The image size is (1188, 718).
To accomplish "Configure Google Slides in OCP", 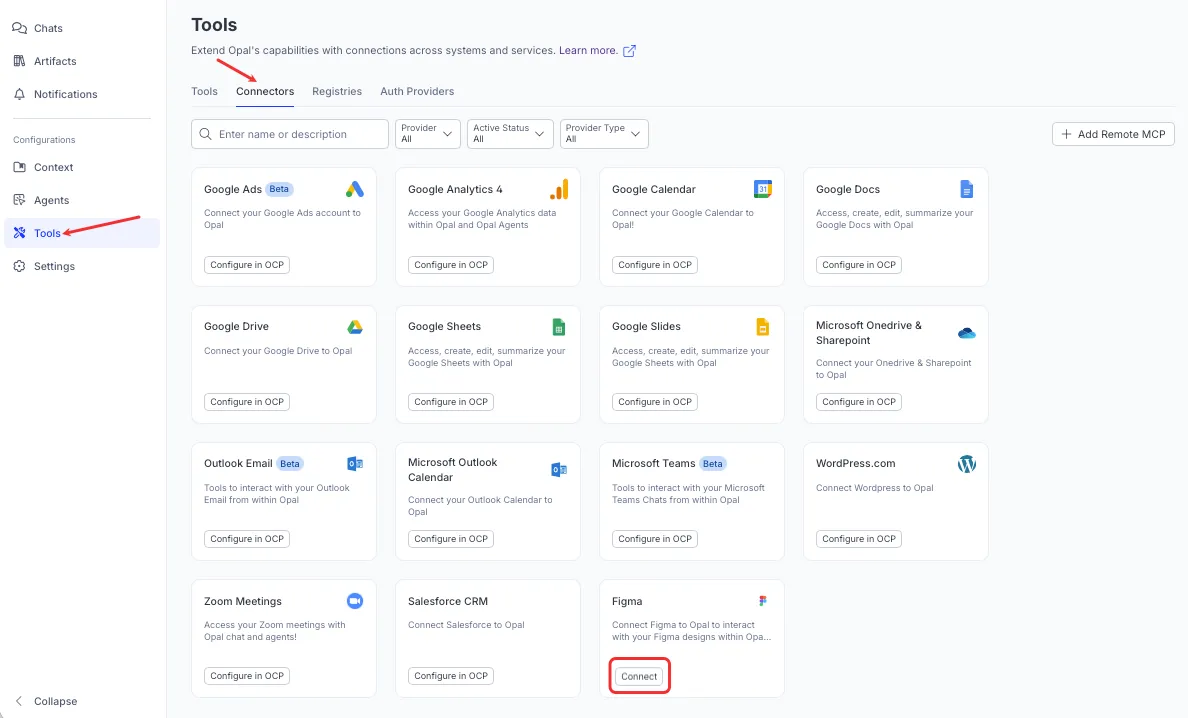I will 655,402.
